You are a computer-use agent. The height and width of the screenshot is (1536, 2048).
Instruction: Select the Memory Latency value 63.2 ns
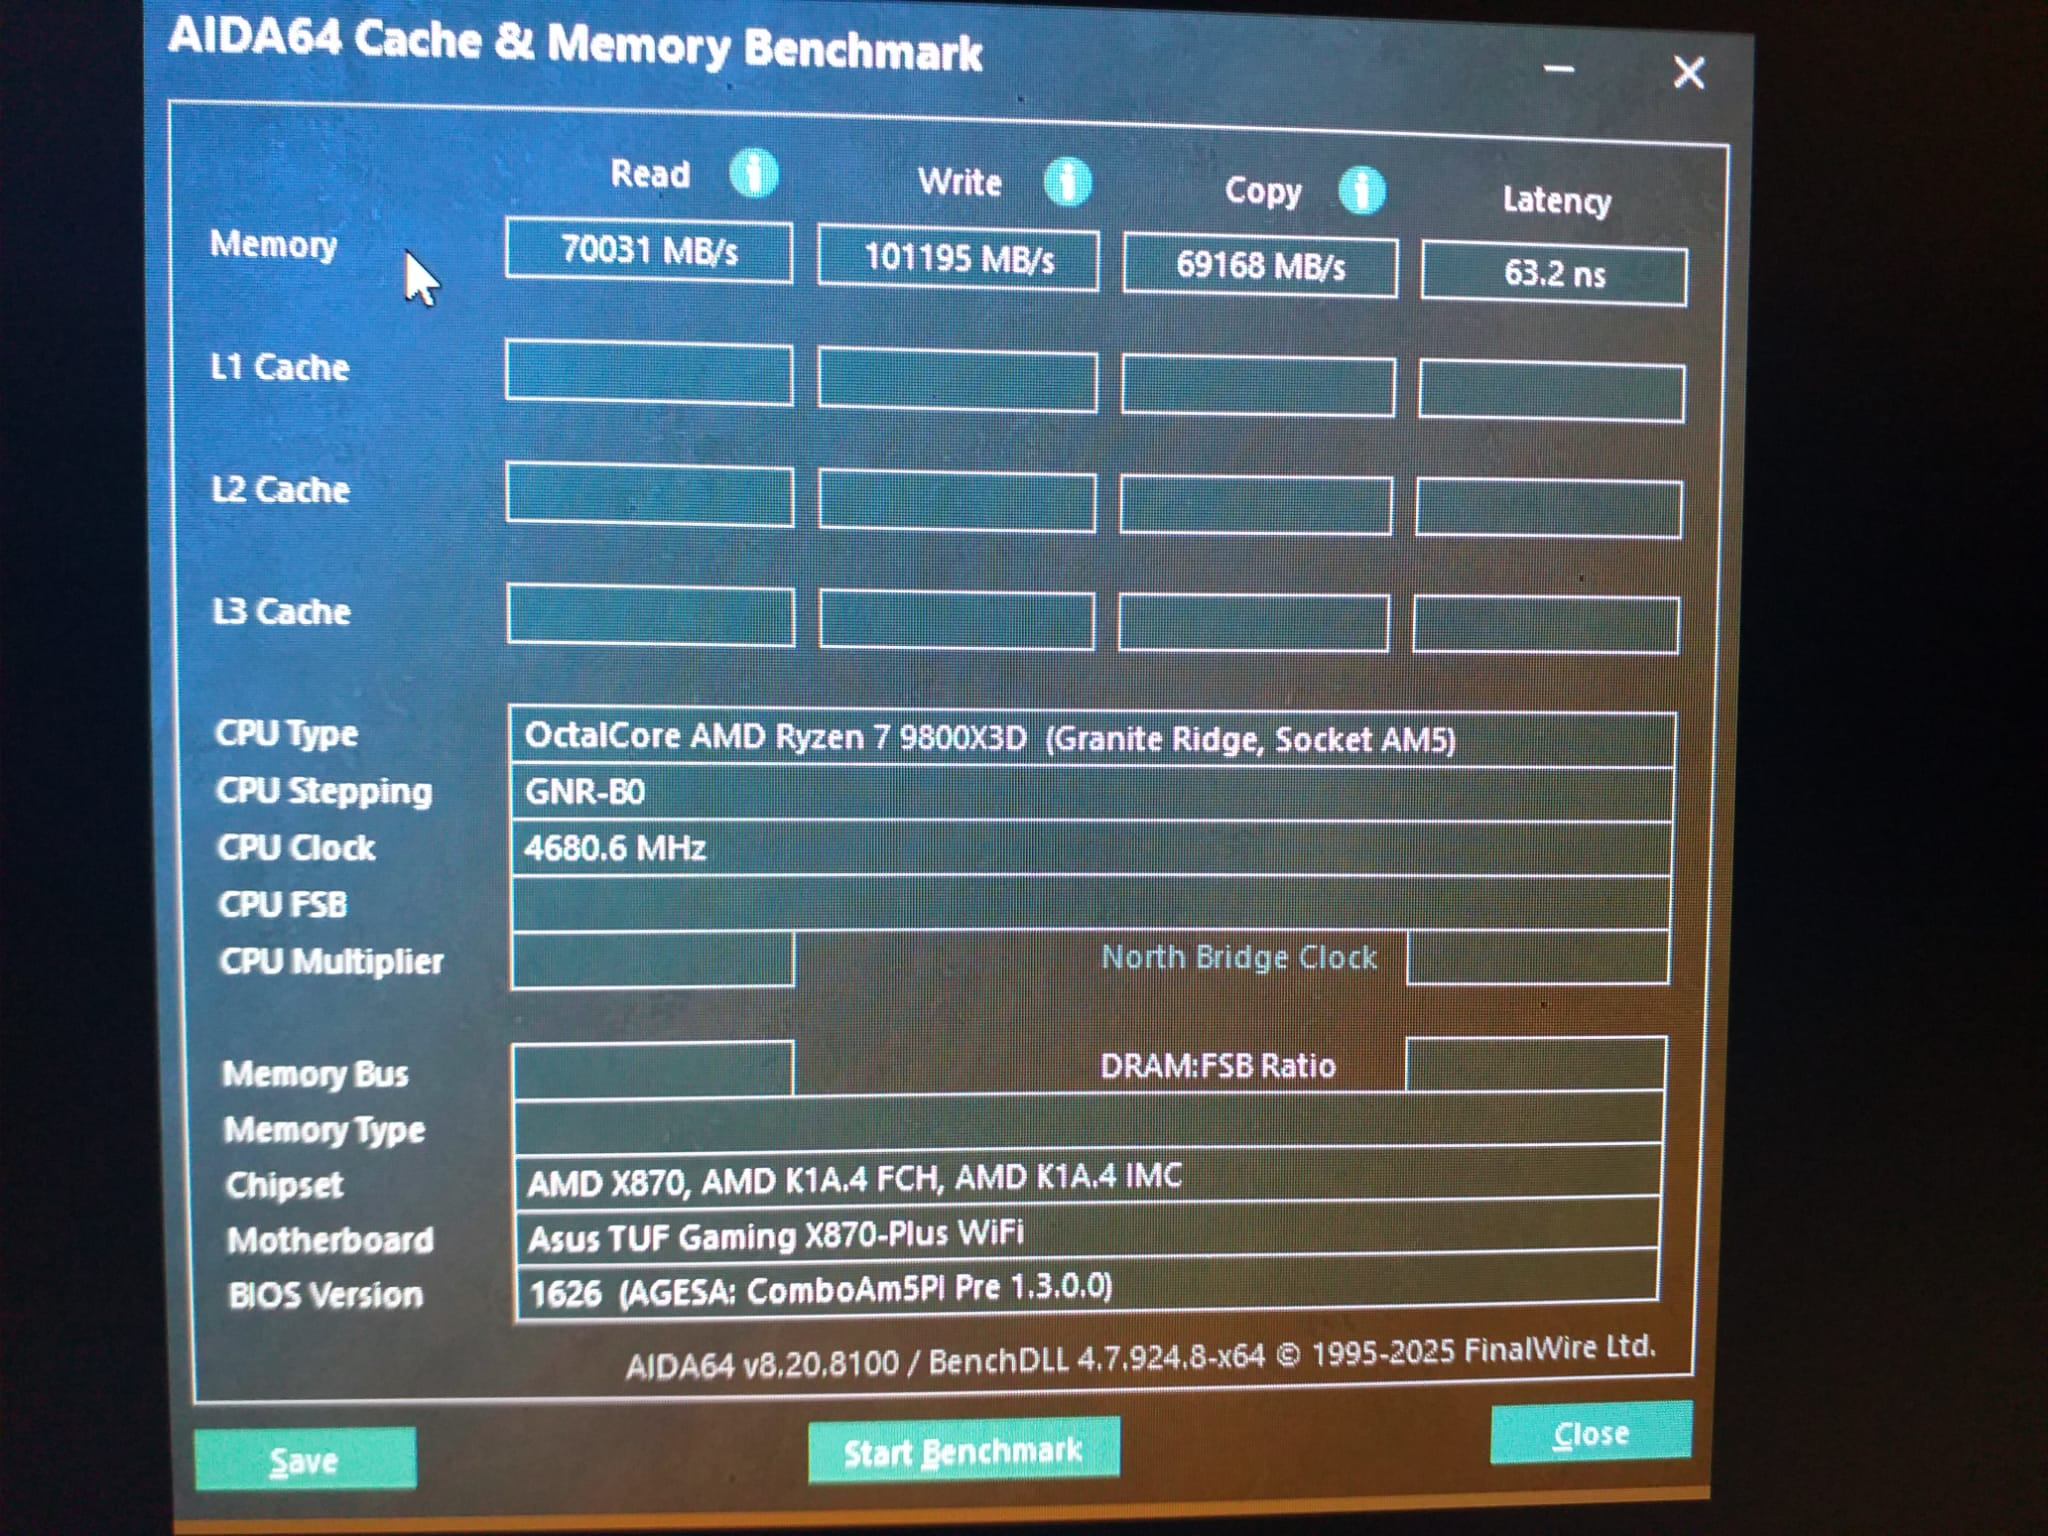coord(1554,273)
